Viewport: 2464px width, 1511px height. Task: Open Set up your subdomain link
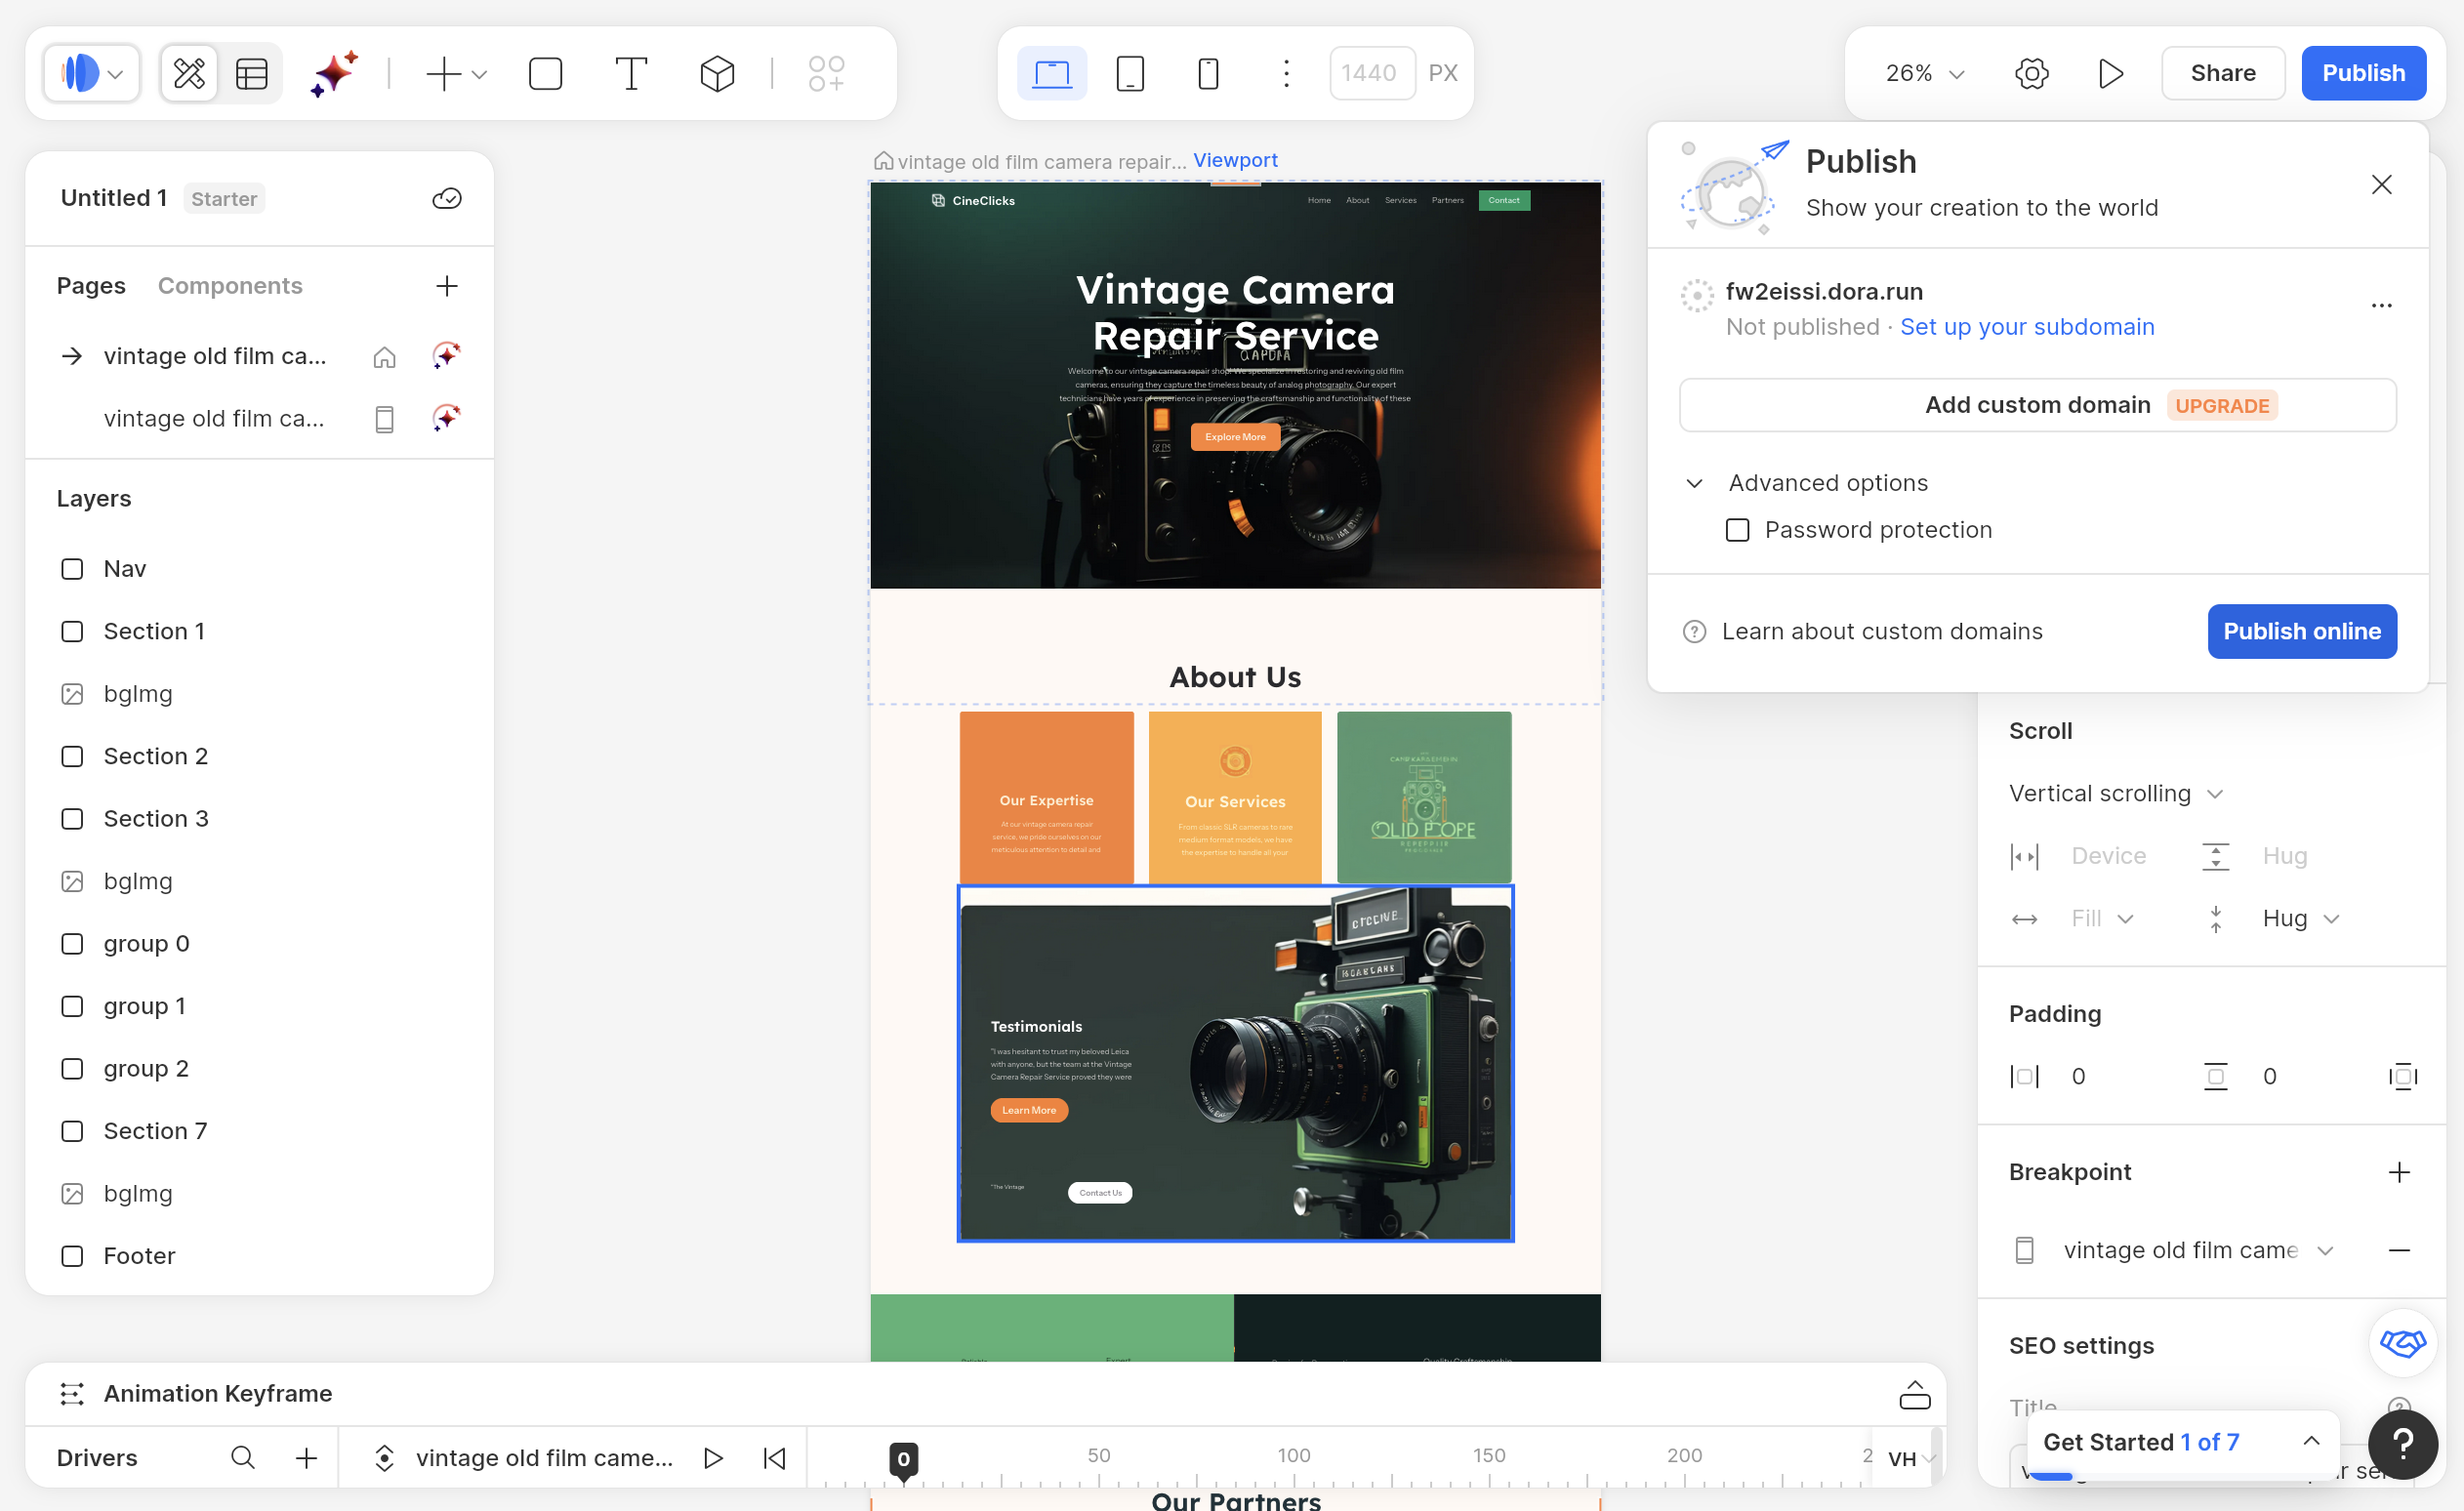[x=2027, y=327]
